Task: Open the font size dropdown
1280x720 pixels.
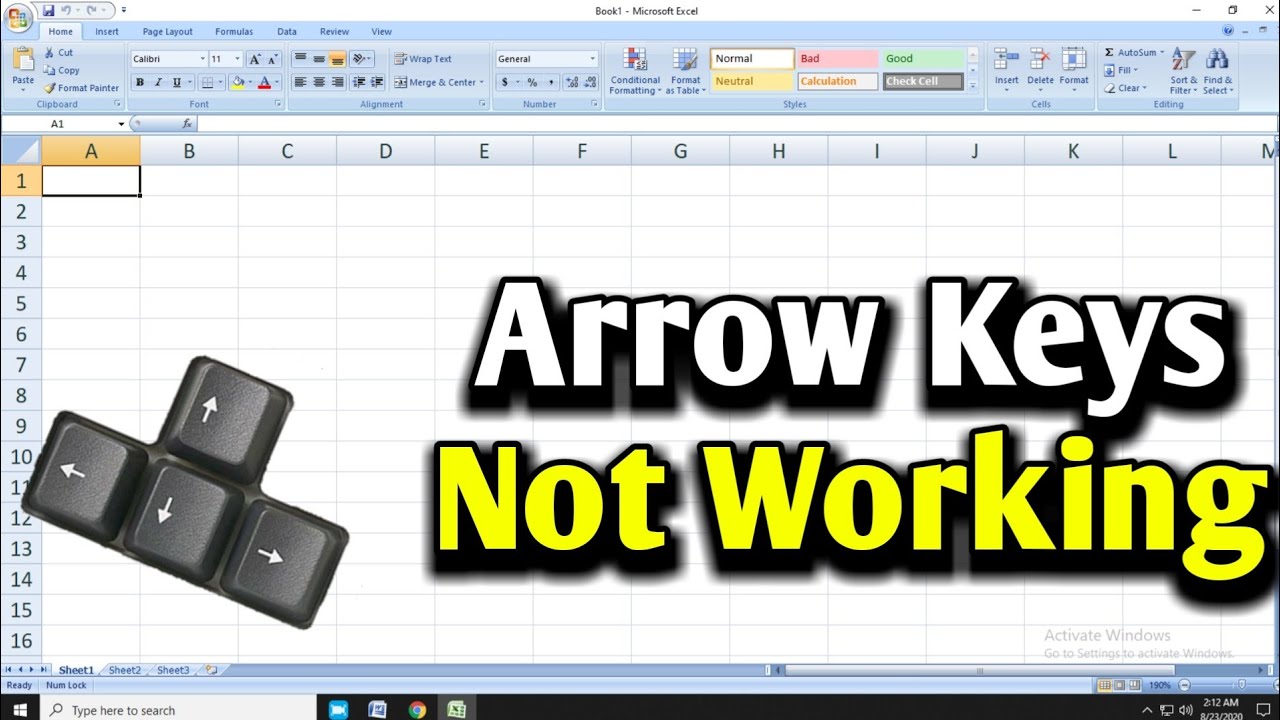Action: [237, 59]
